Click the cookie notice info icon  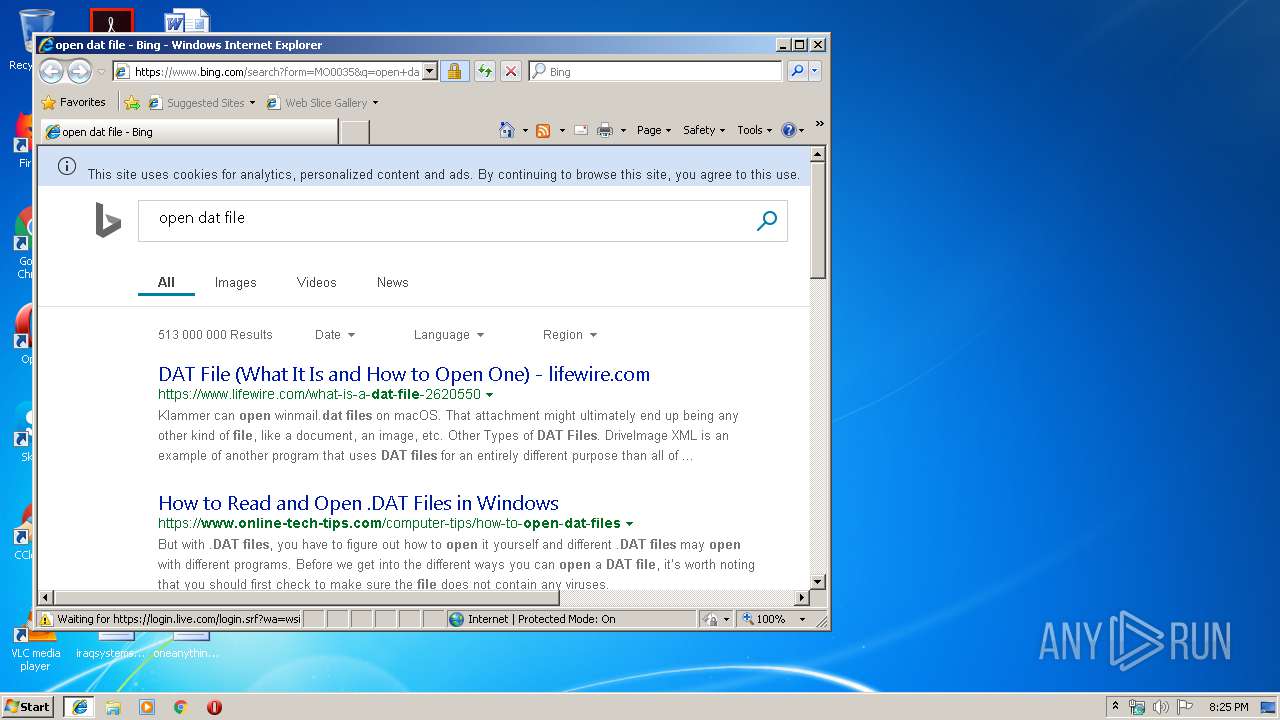point(67,166)
